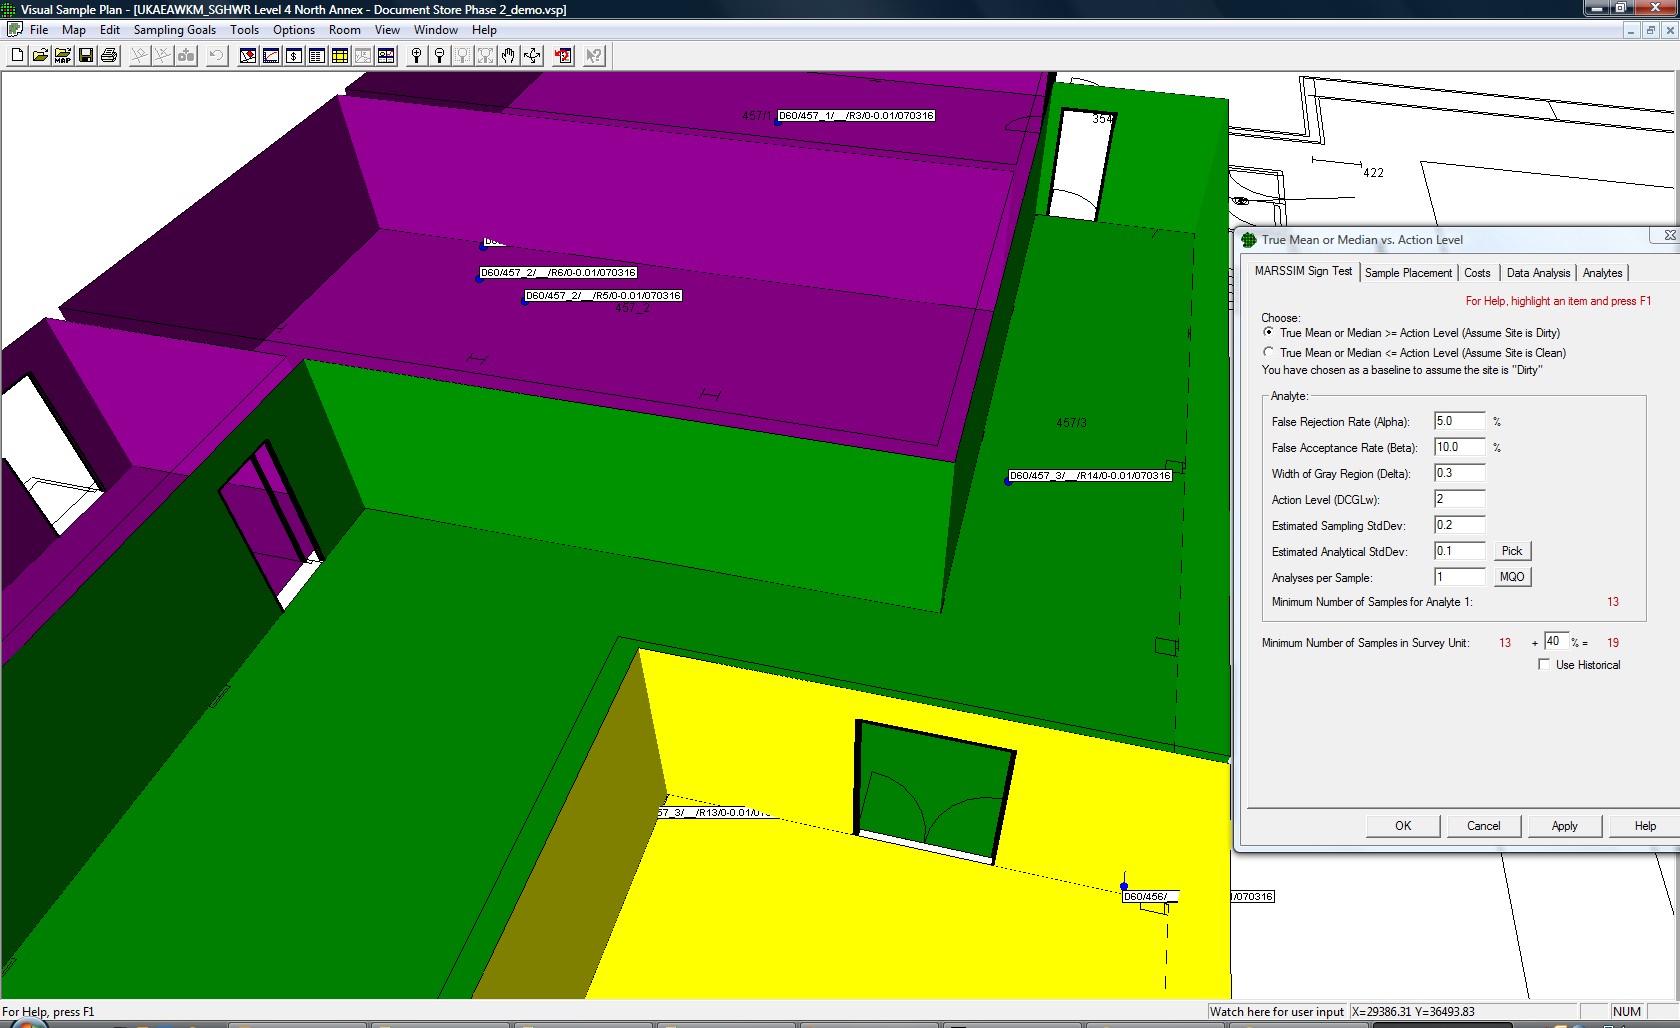Screen dimensions: 1680x1028
Task: Open the File menu
Action: click(x=39, y=30)
